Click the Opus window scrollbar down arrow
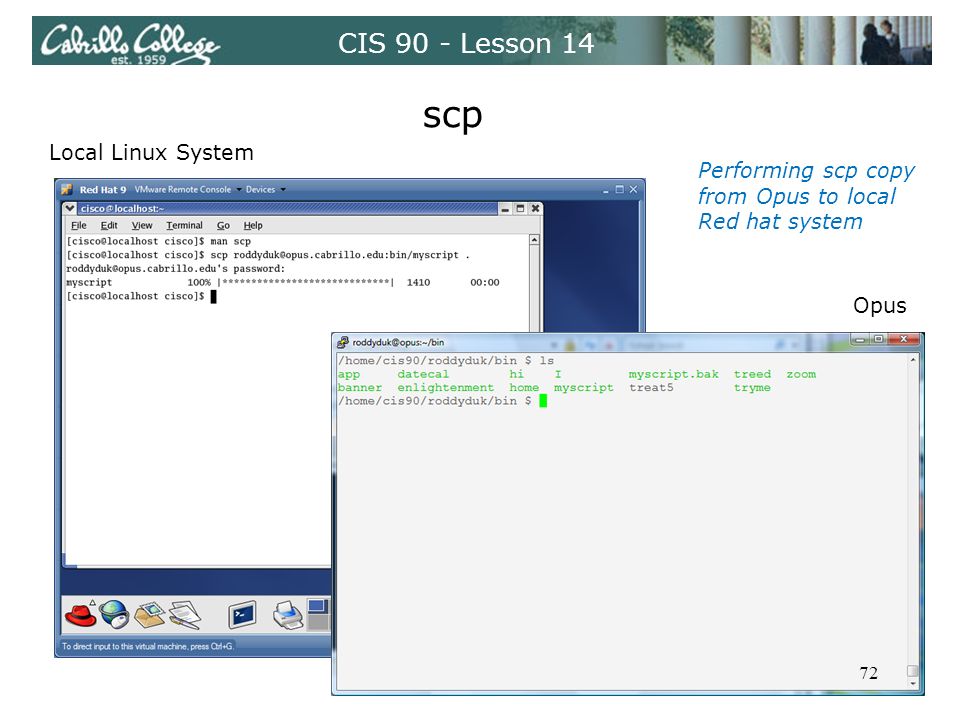This screenshot has width=960, height=720. pyautogui.click(x=913, y=683)
